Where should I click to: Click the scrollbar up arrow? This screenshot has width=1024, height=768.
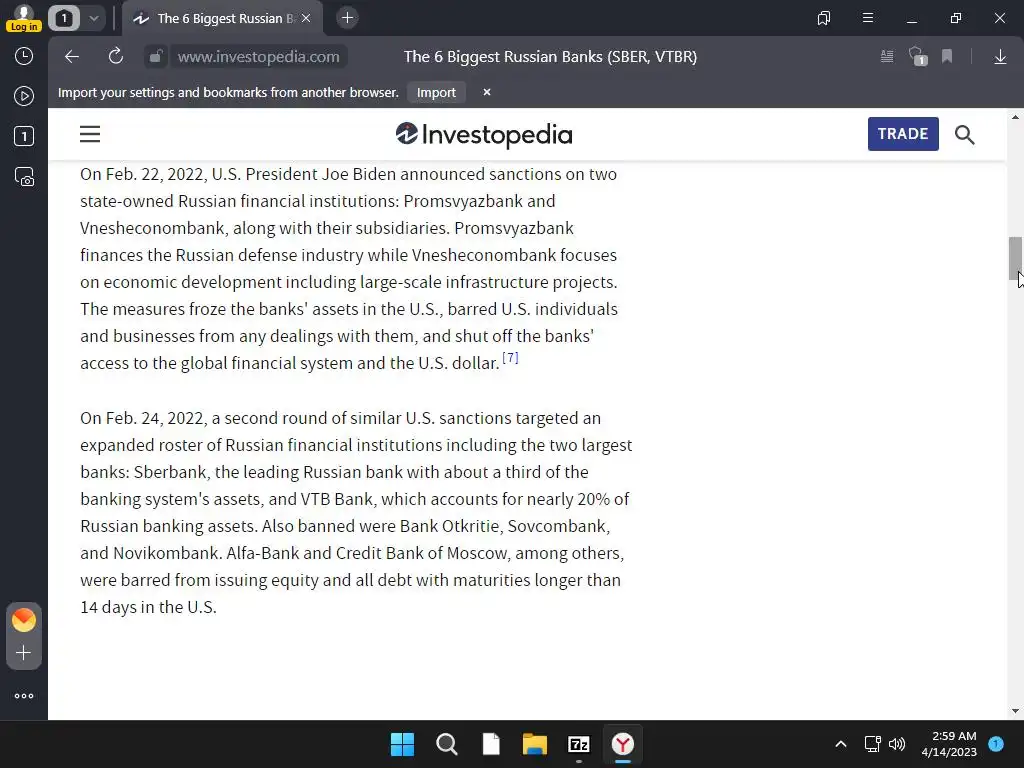[1015, 118]
